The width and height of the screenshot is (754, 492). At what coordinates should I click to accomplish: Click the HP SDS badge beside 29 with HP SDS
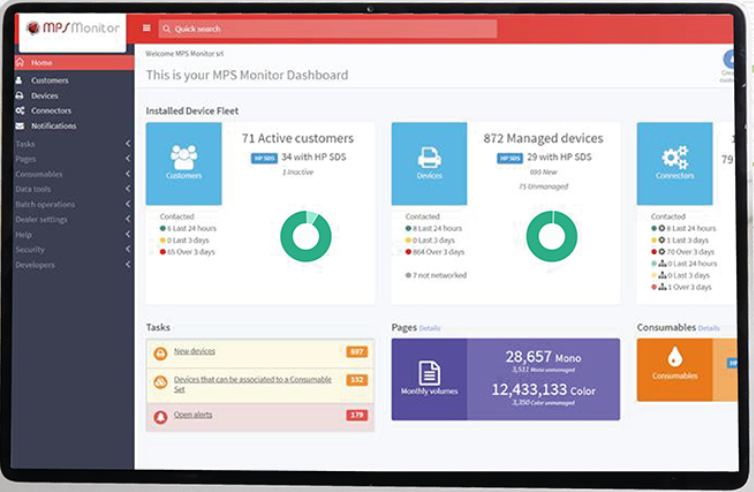point(510,158)
